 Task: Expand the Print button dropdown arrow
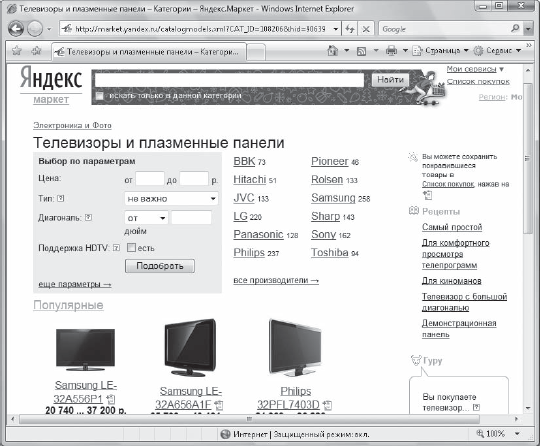click(405, 51)
